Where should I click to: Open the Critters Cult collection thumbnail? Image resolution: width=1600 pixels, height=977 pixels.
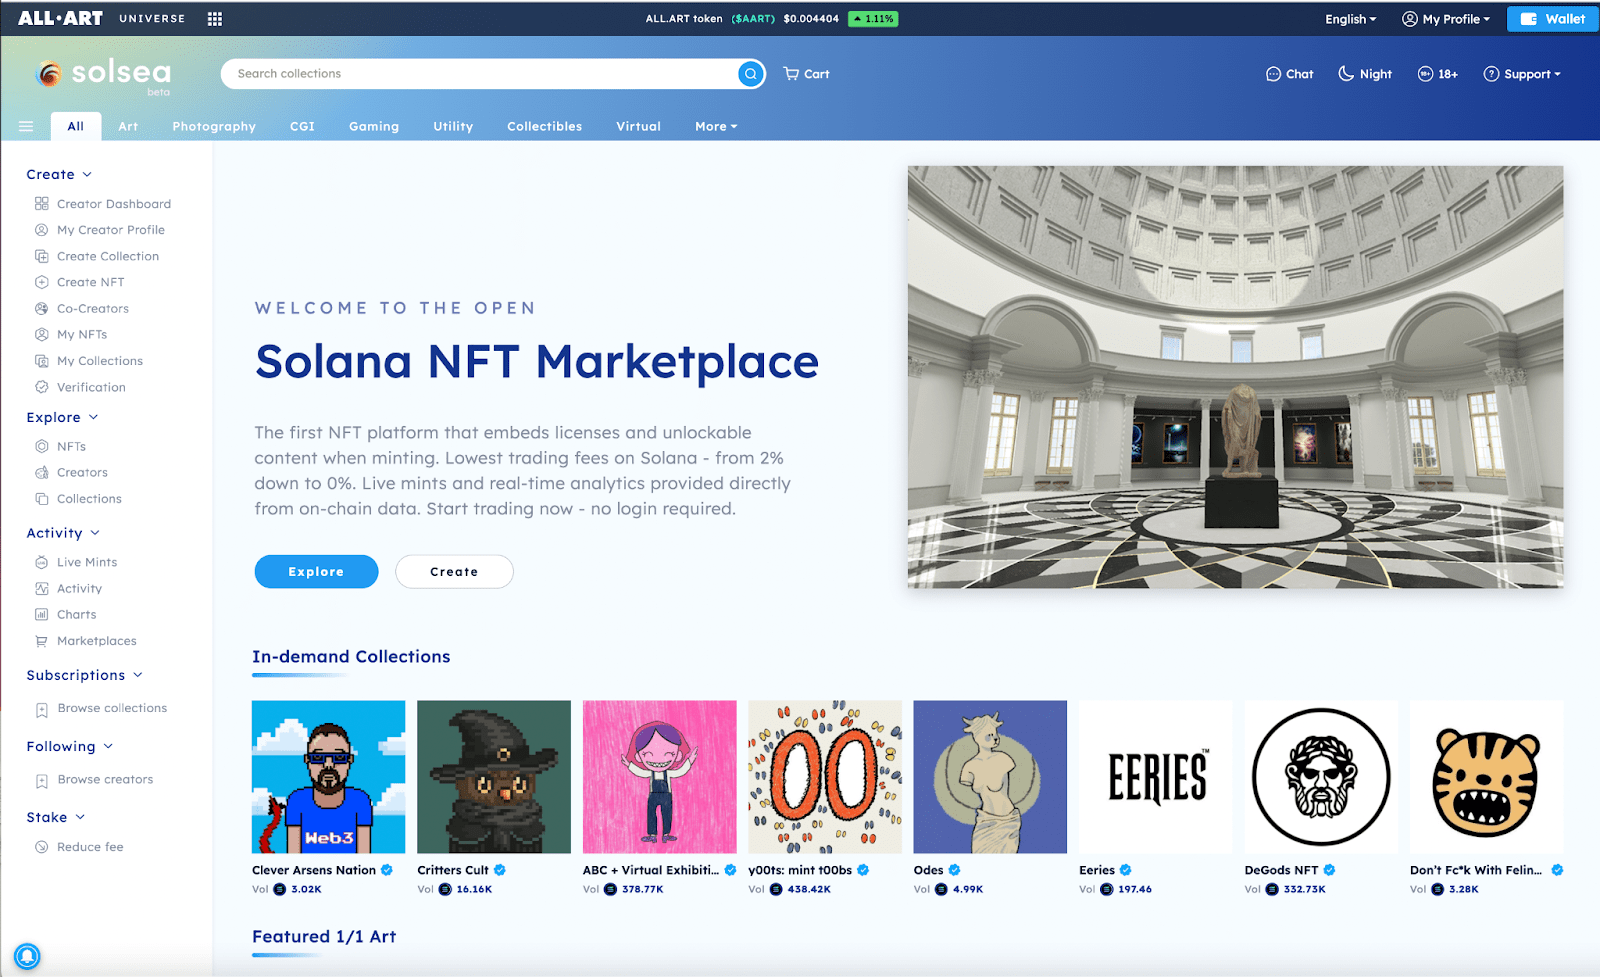[x=494, y=777]
